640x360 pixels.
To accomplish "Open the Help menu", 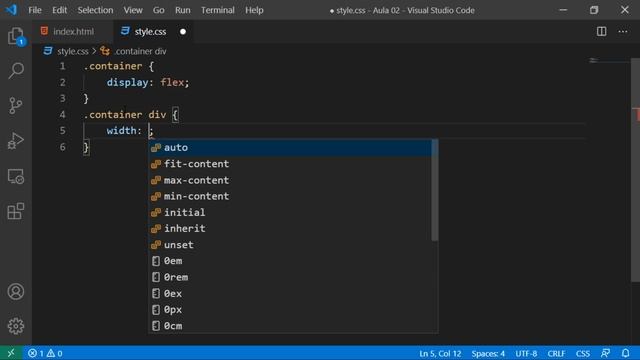I will pos(254,10).
